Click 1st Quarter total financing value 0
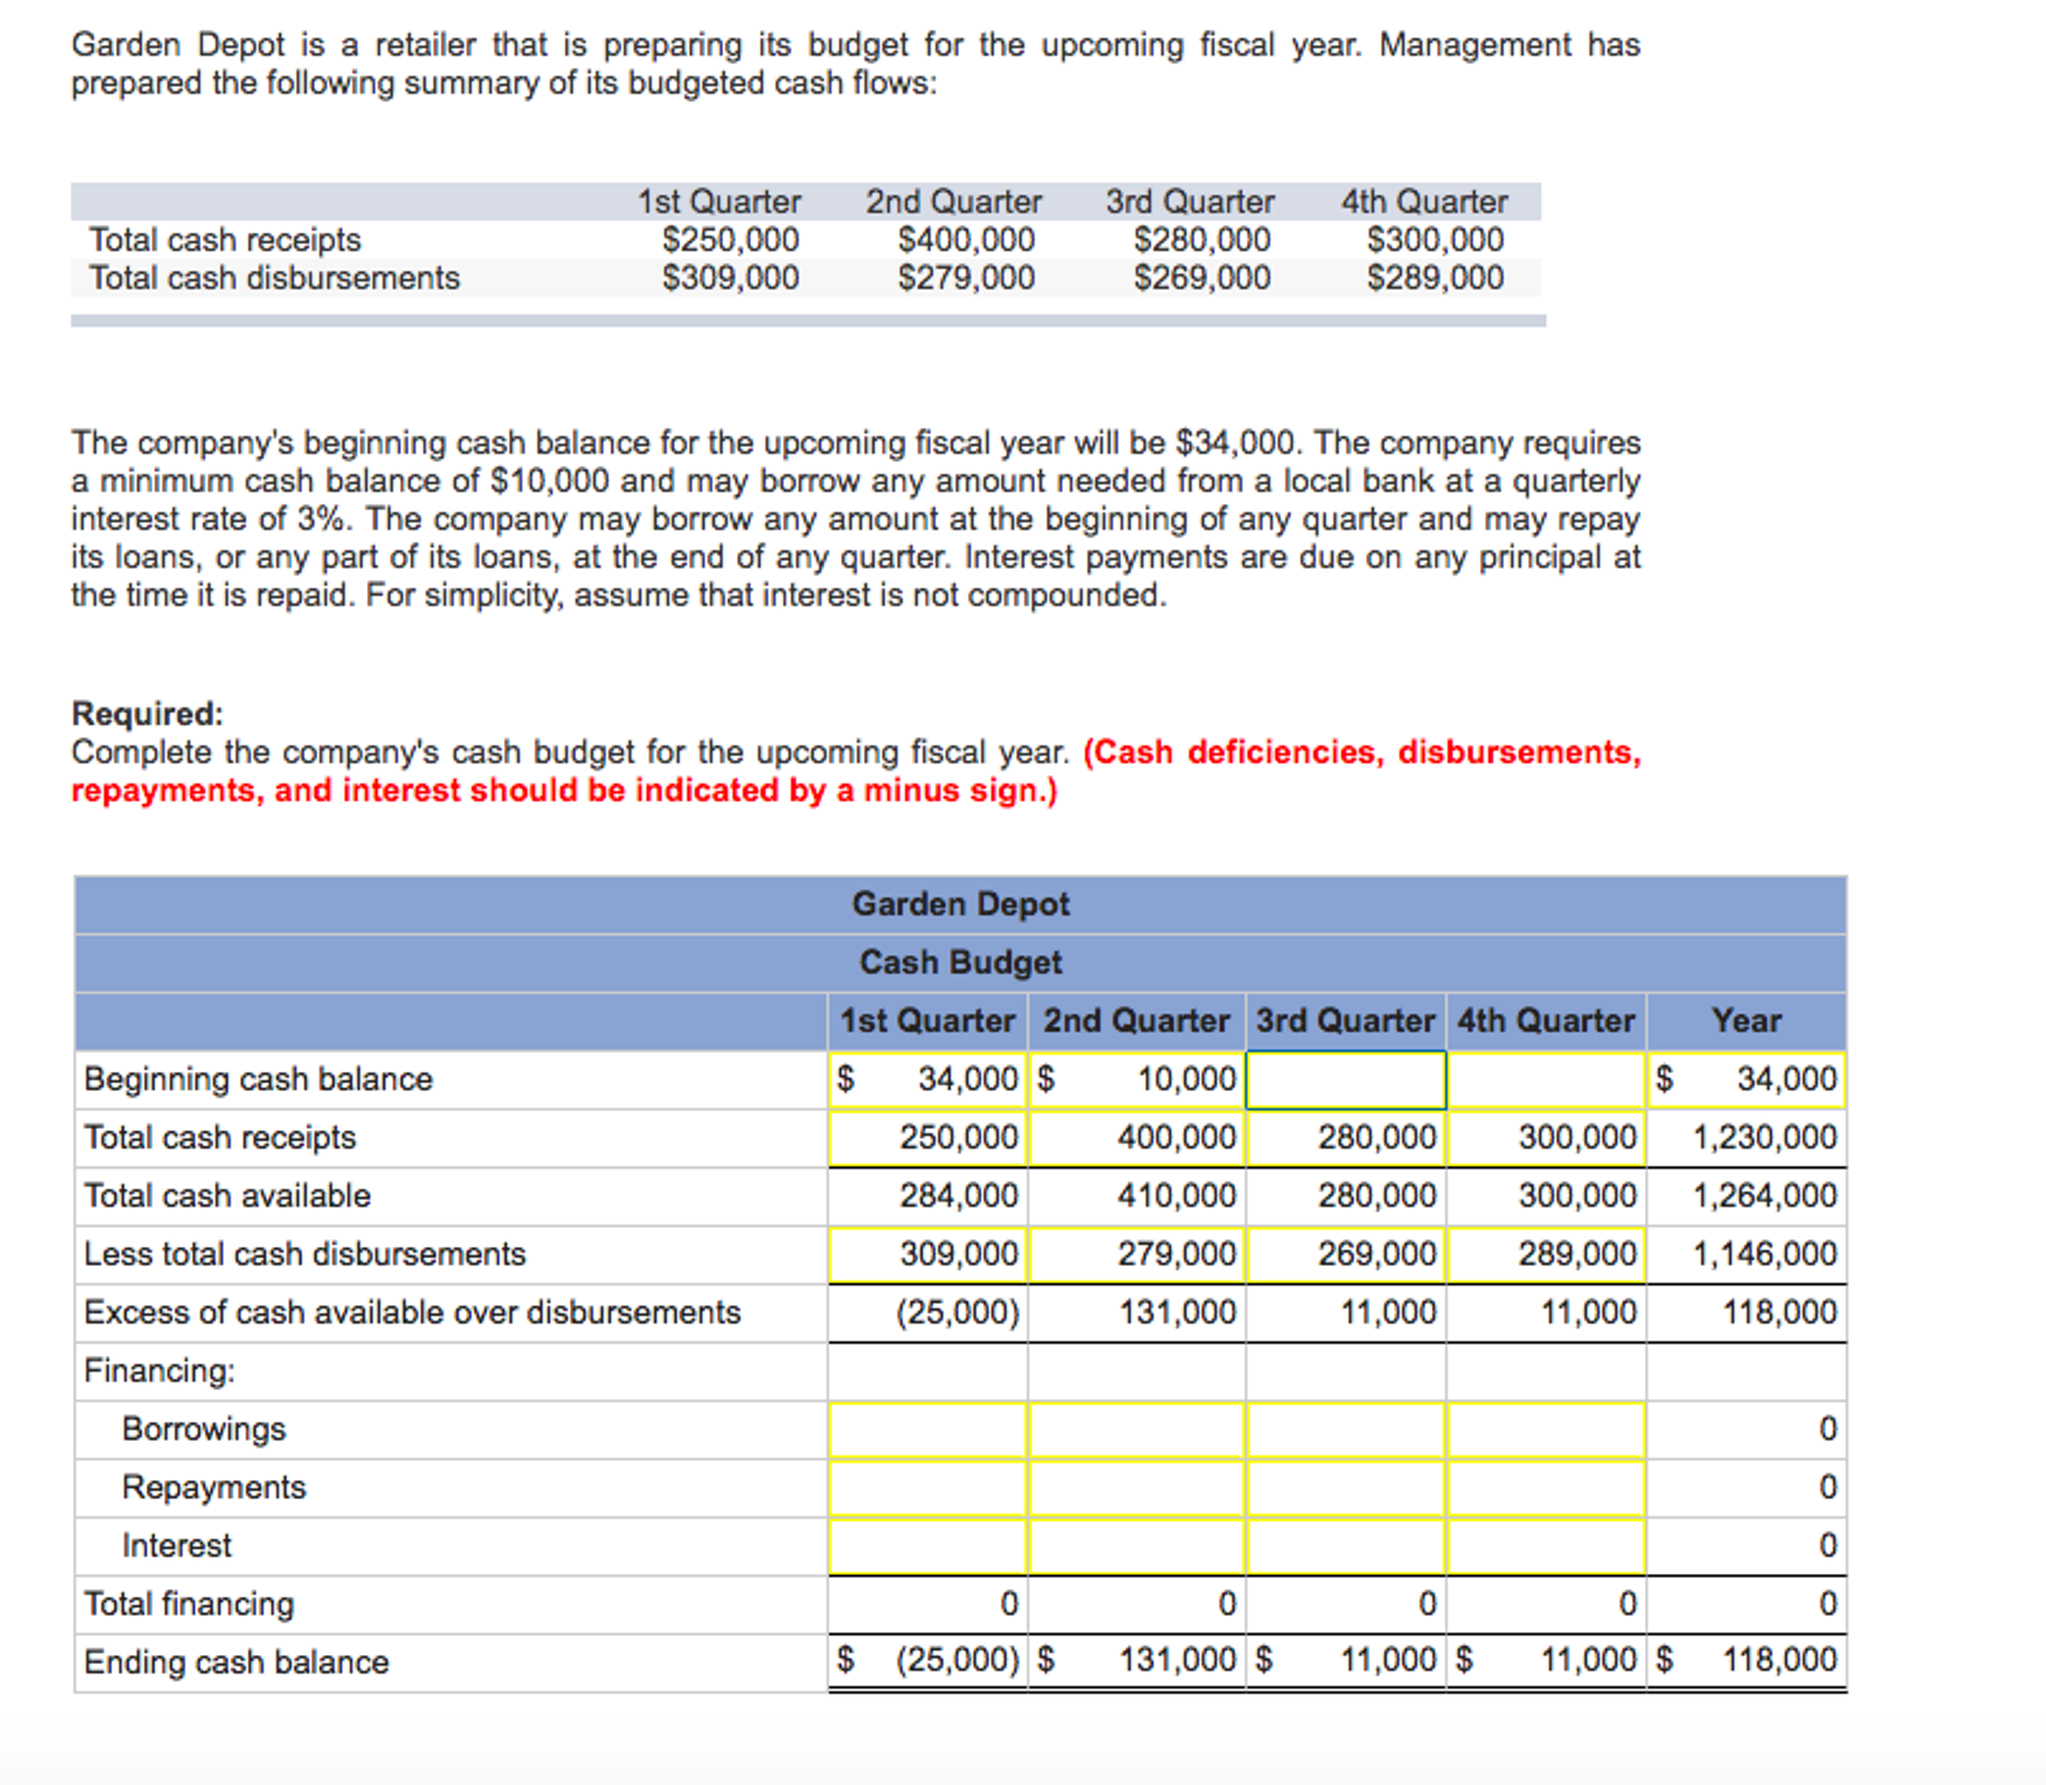 1009,1604
